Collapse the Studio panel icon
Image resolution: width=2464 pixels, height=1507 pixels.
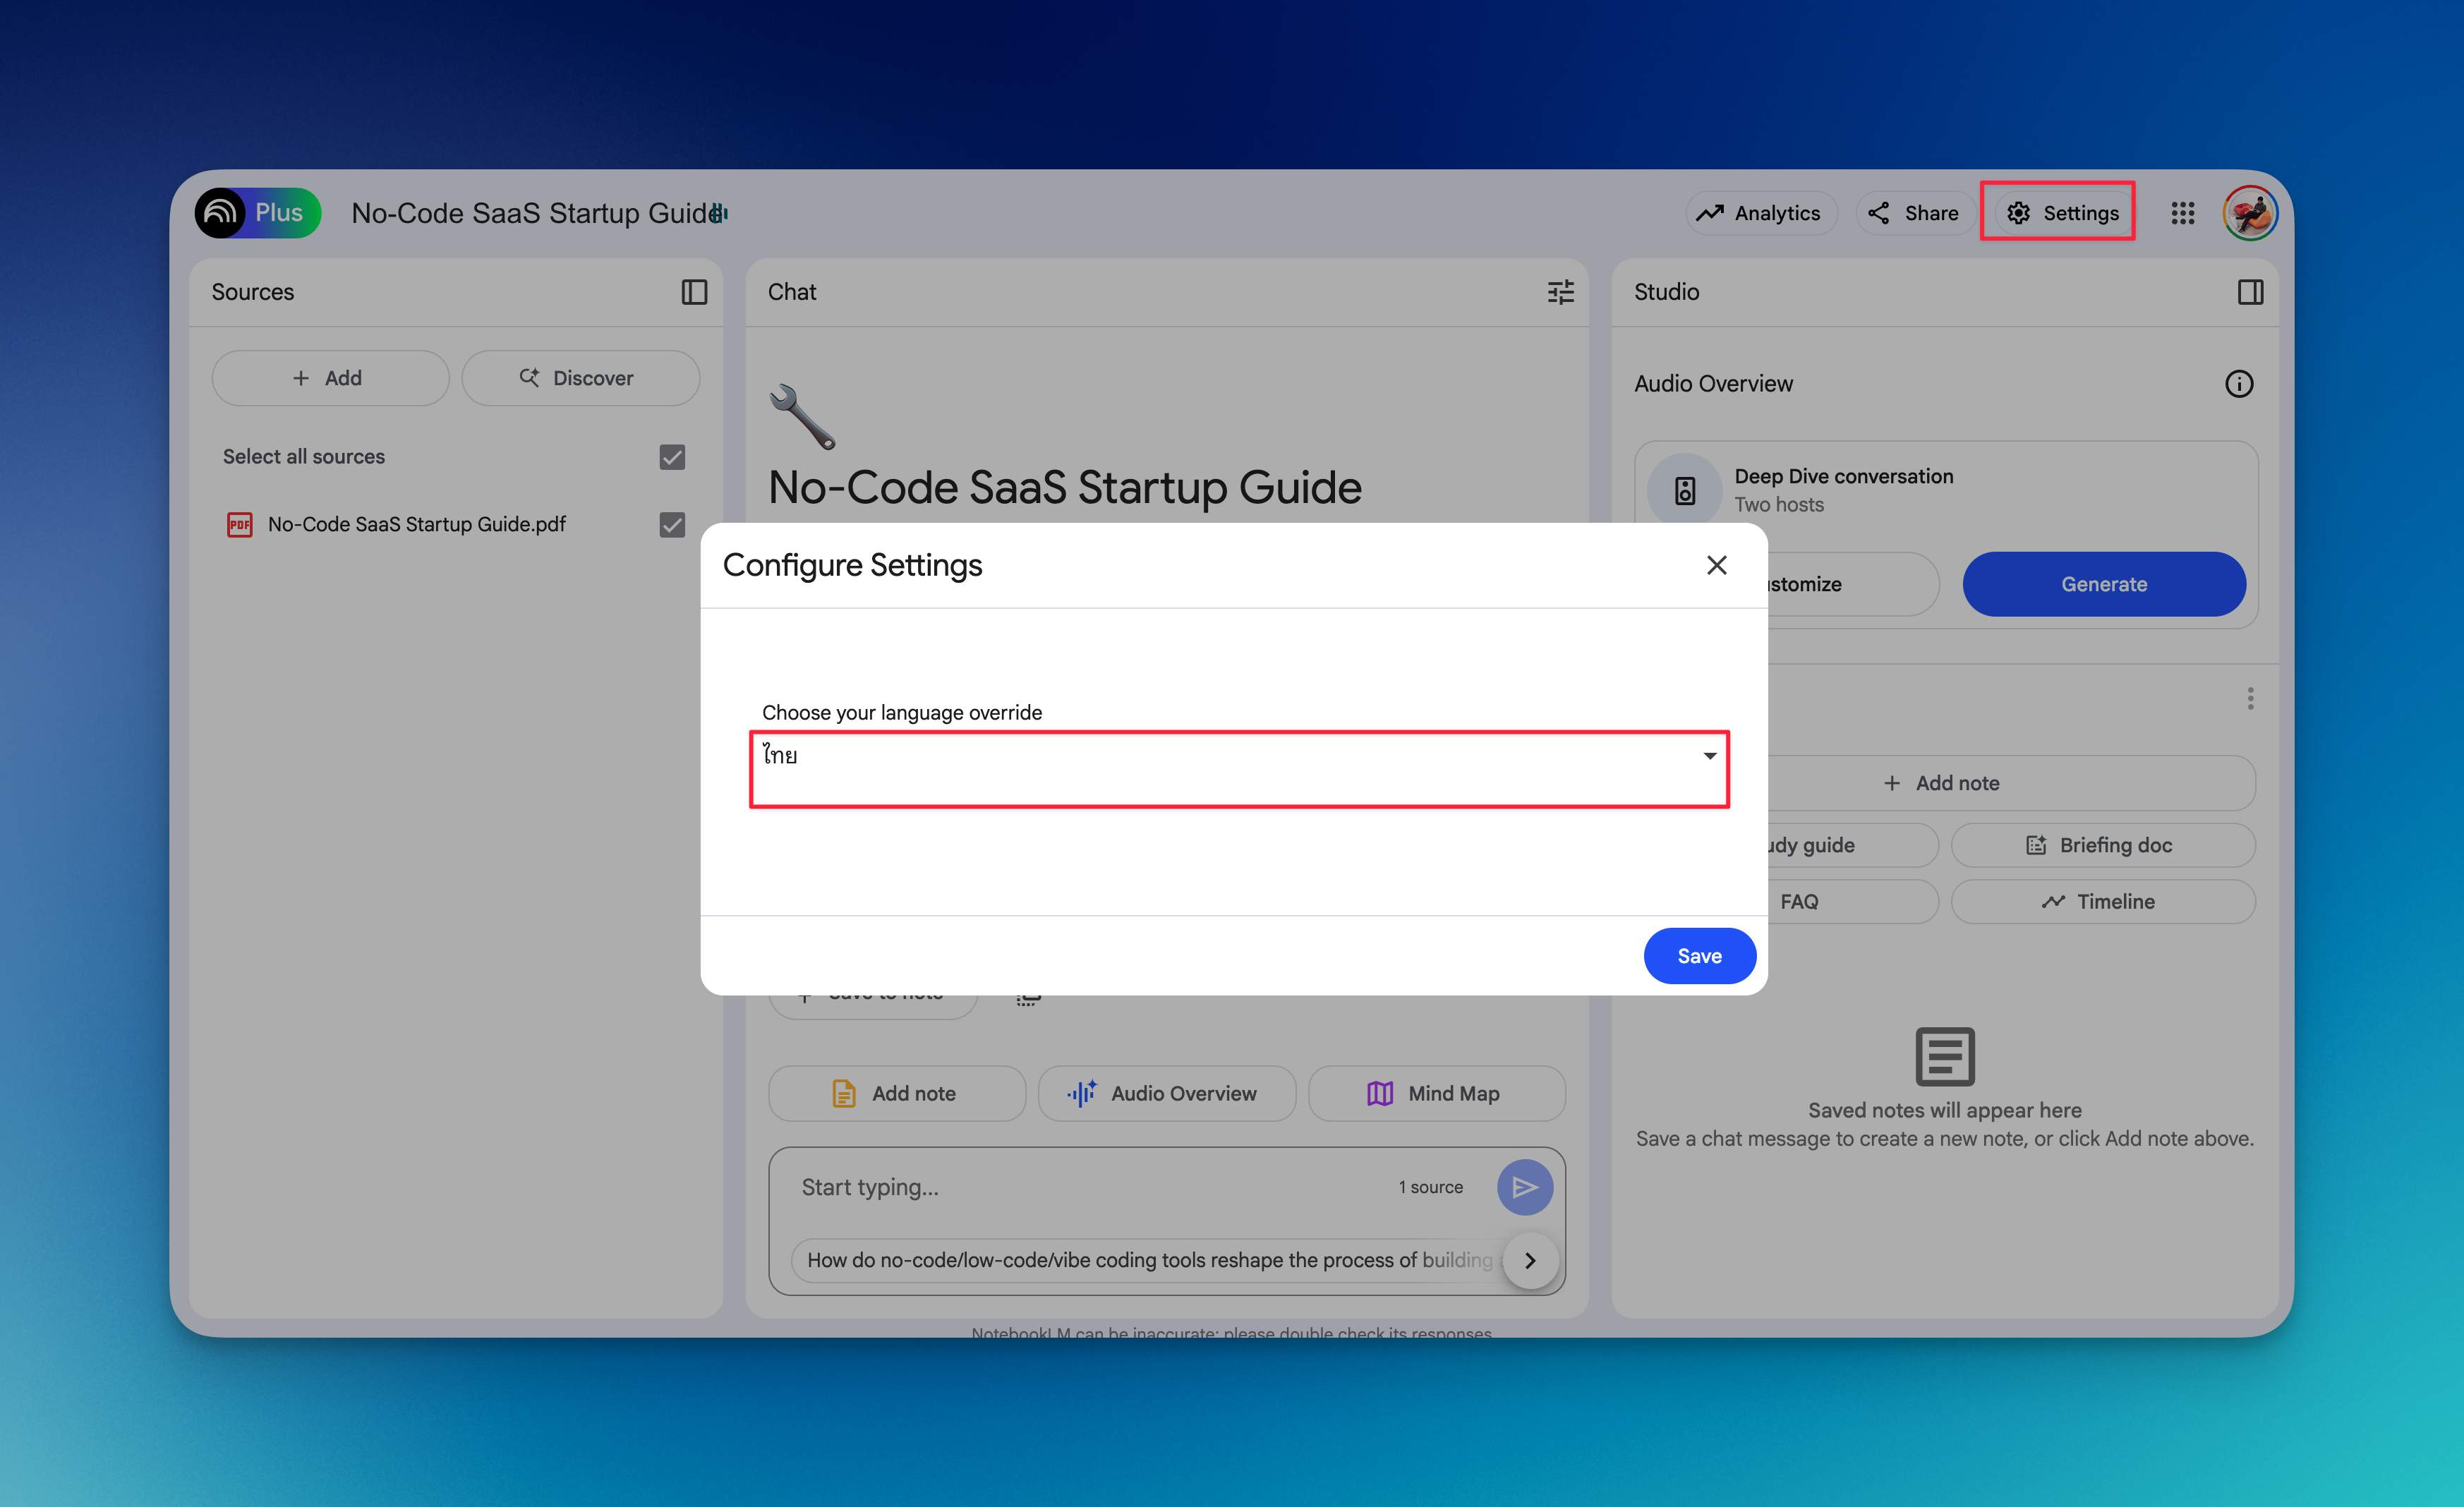coord(2250,292)
